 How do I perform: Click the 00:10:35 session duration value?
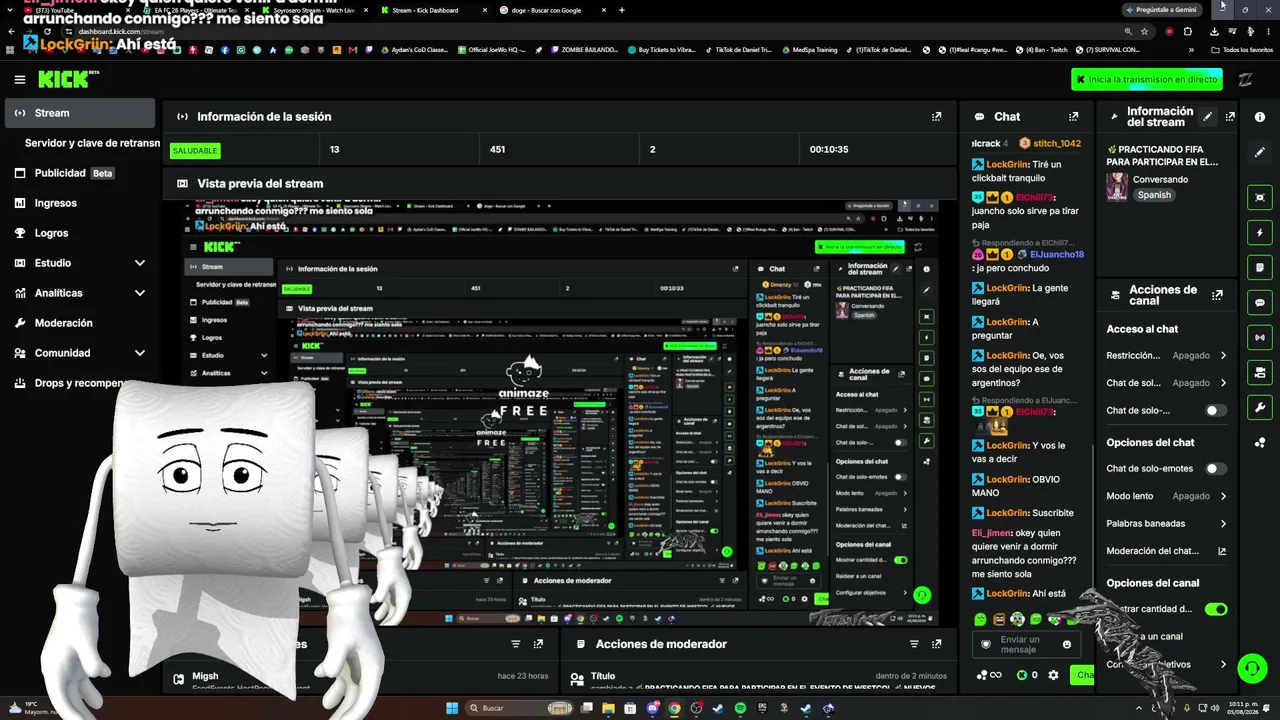pos(829,150)
